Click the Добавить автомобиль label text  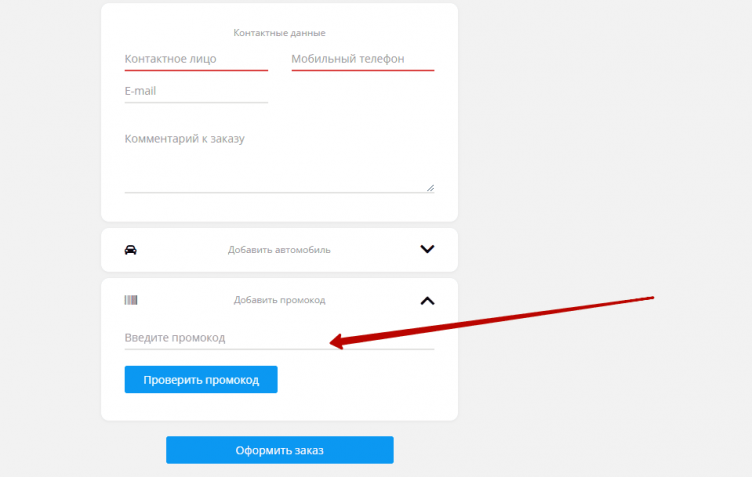click(279, 249)
